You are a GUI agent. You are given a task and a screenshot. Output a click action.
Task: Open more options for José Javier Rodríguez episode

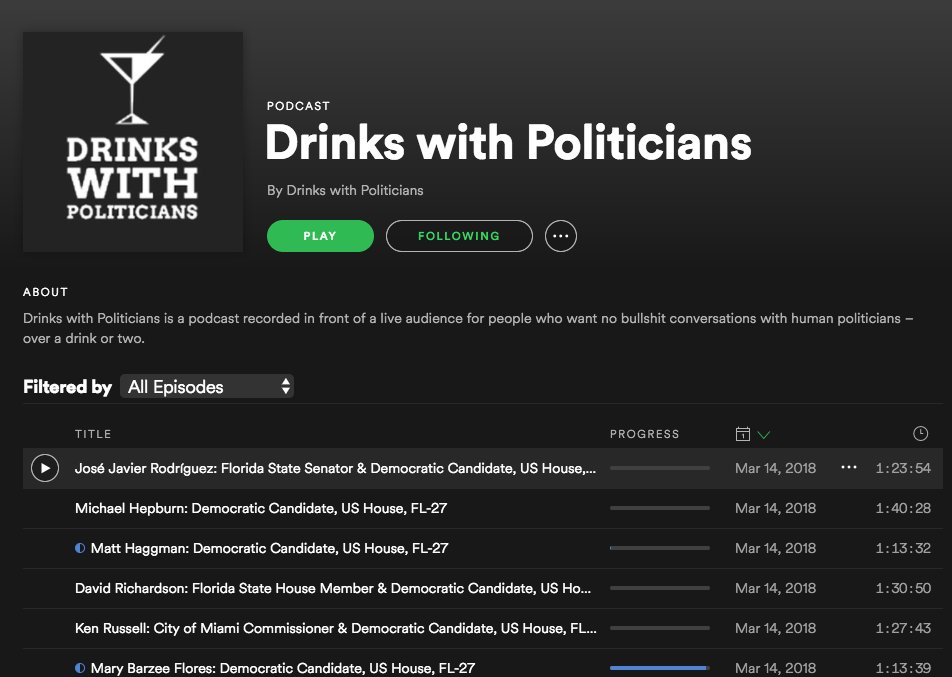(x=849, y=468)
